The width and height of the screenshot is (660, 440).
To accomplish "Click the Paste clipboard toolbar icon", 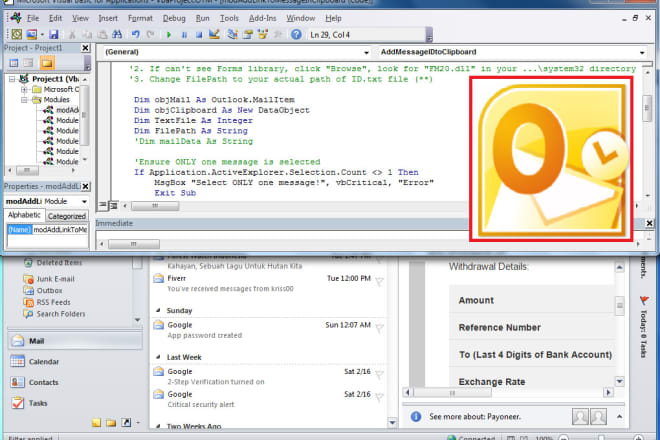I will coord(102,35).
